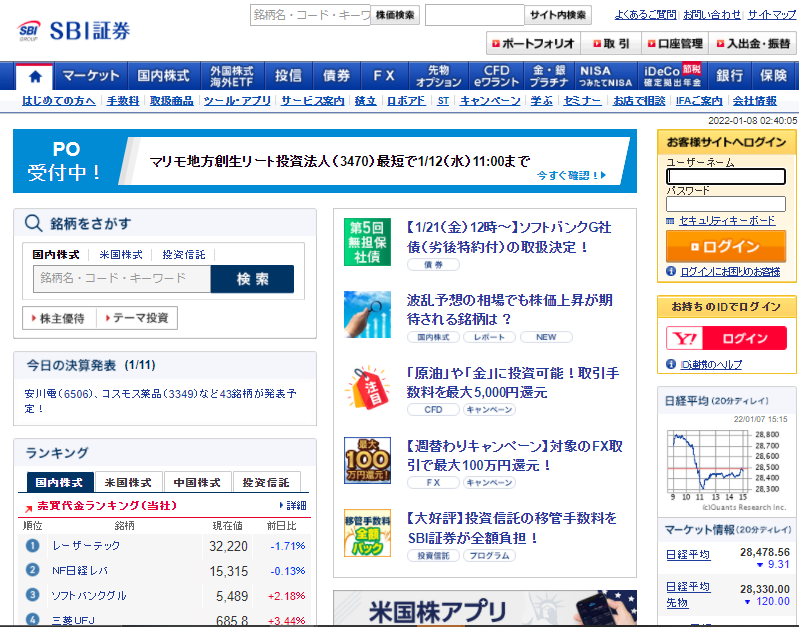Screen dimensions: 799x627
Task: Click the 移管手数料全額バック image
Action: 367,533
